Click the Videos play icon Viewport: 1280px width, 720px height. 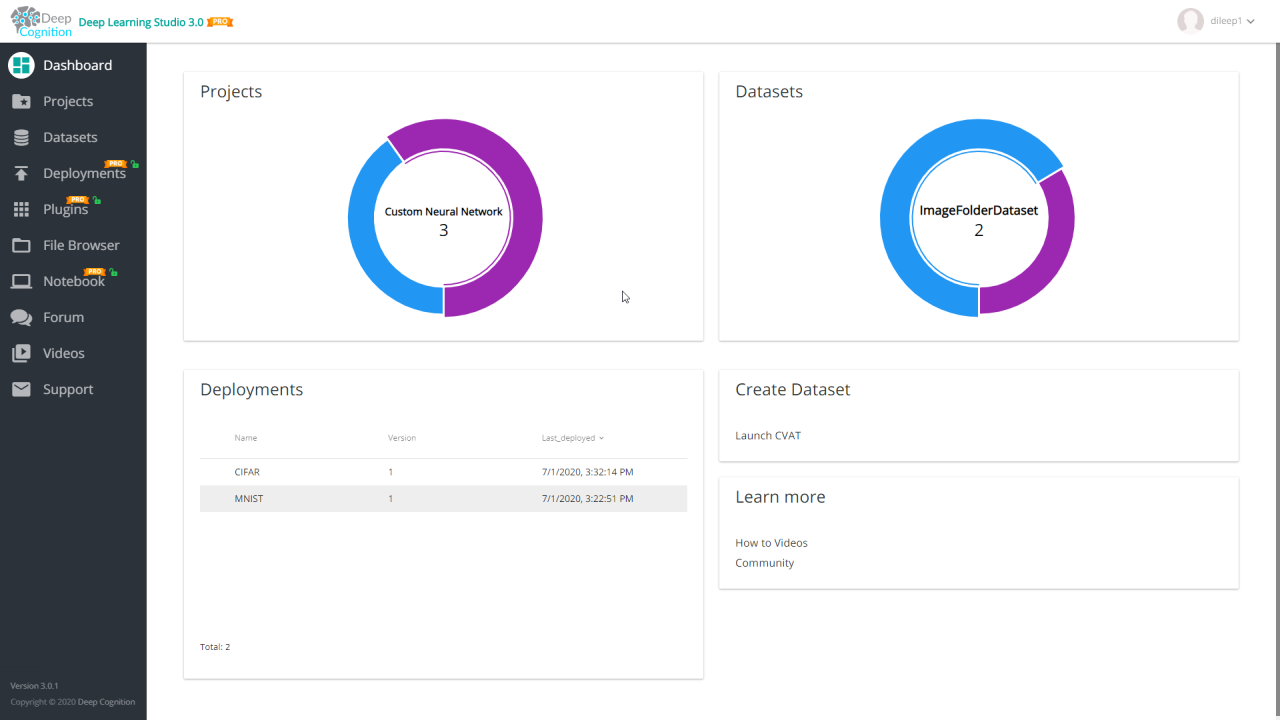(21, 353)
